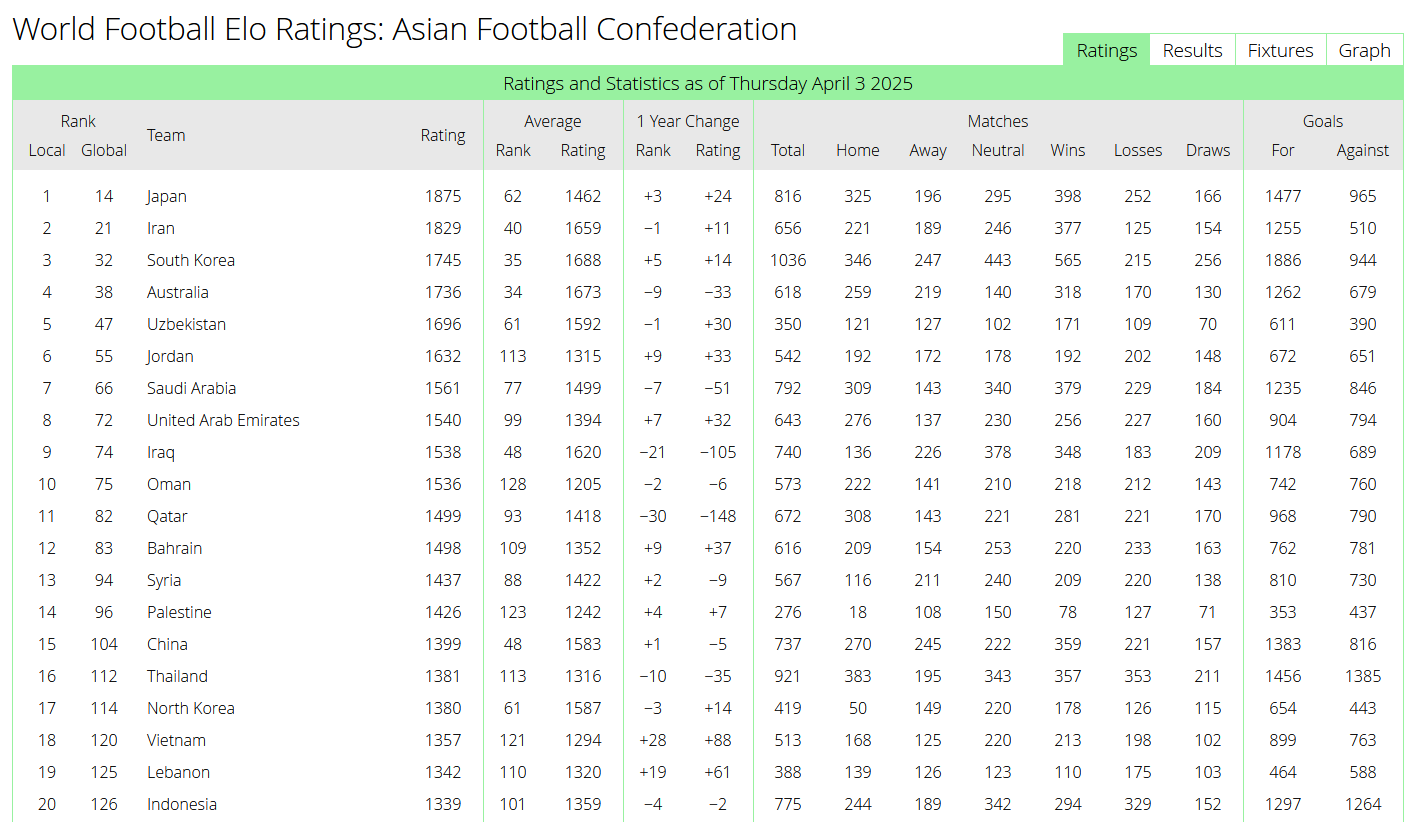Click Lebanon's rating change +61
Screen dimensions: 1417x822
pyautogui.click(x=718, y=772)
